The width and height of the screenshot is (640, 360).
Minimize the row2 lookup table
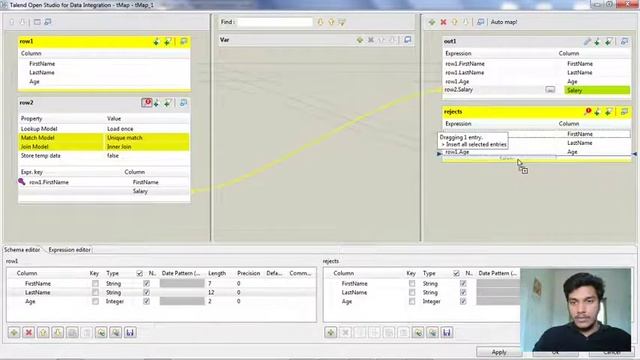click(183, 103)
